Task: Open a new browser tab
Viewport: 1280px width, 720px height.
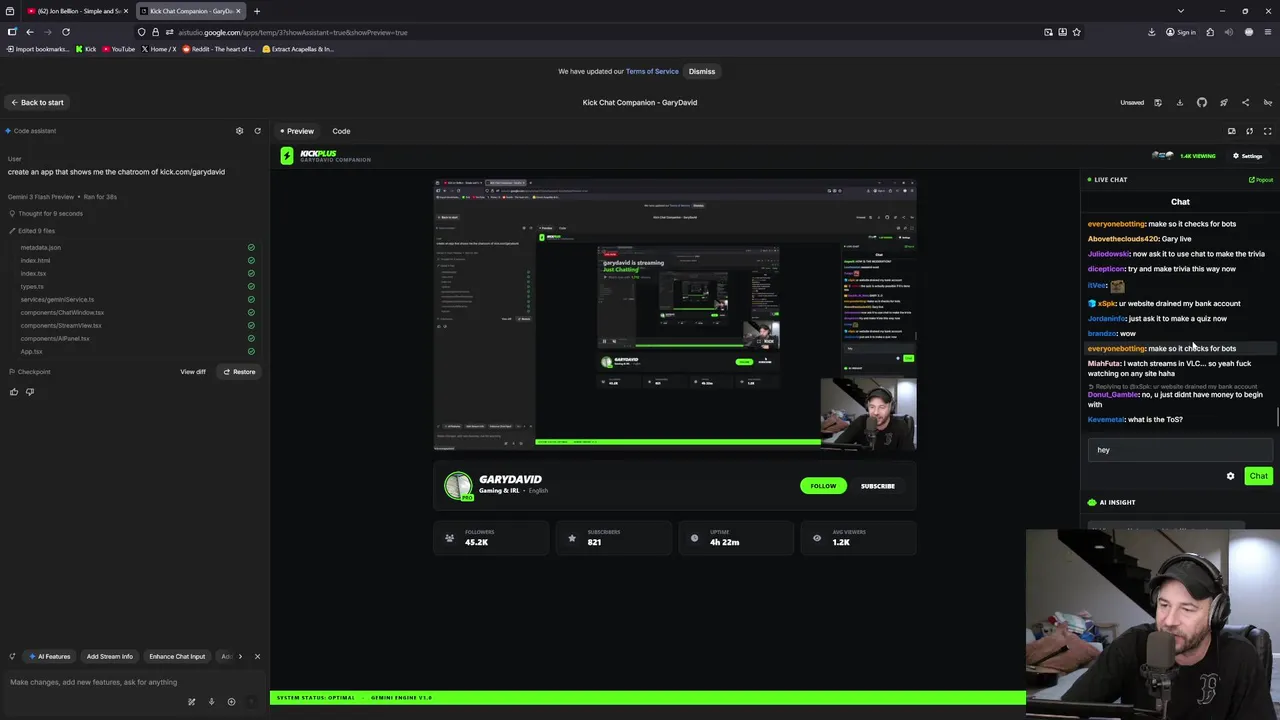Action: click(256, 11)
